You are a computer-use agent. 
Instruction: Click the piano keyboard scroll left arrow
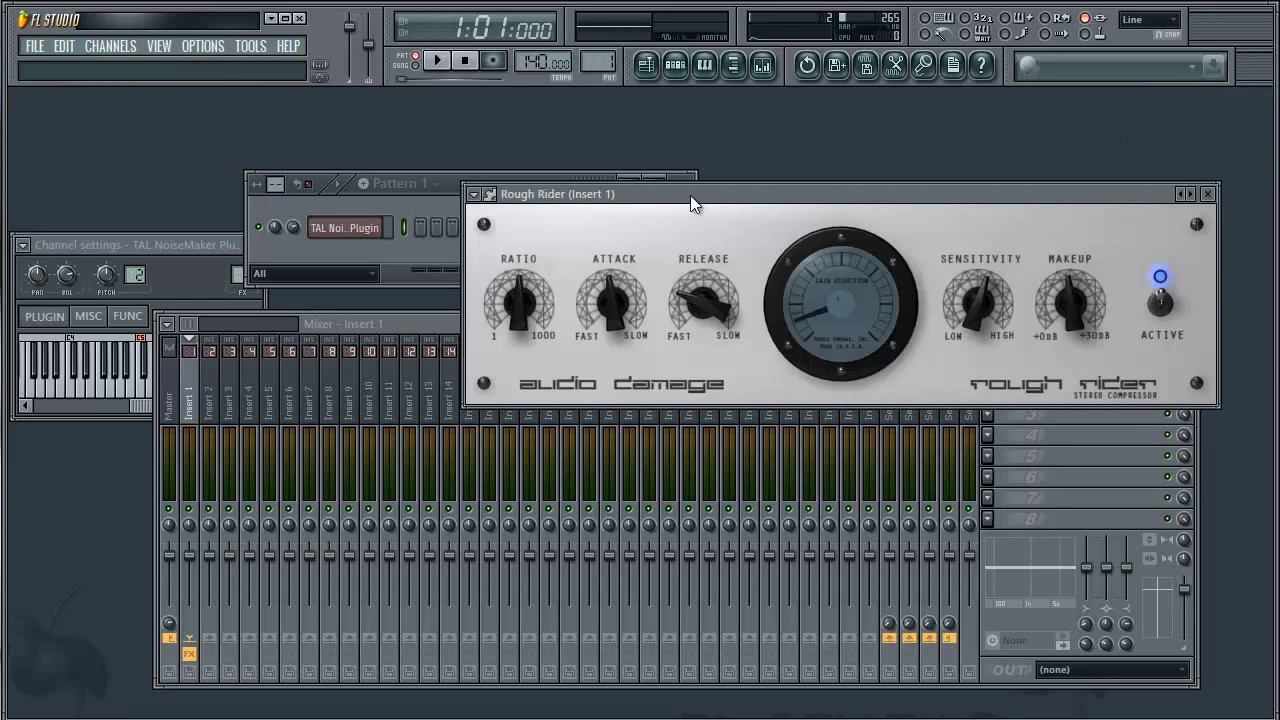click(26, 406)
